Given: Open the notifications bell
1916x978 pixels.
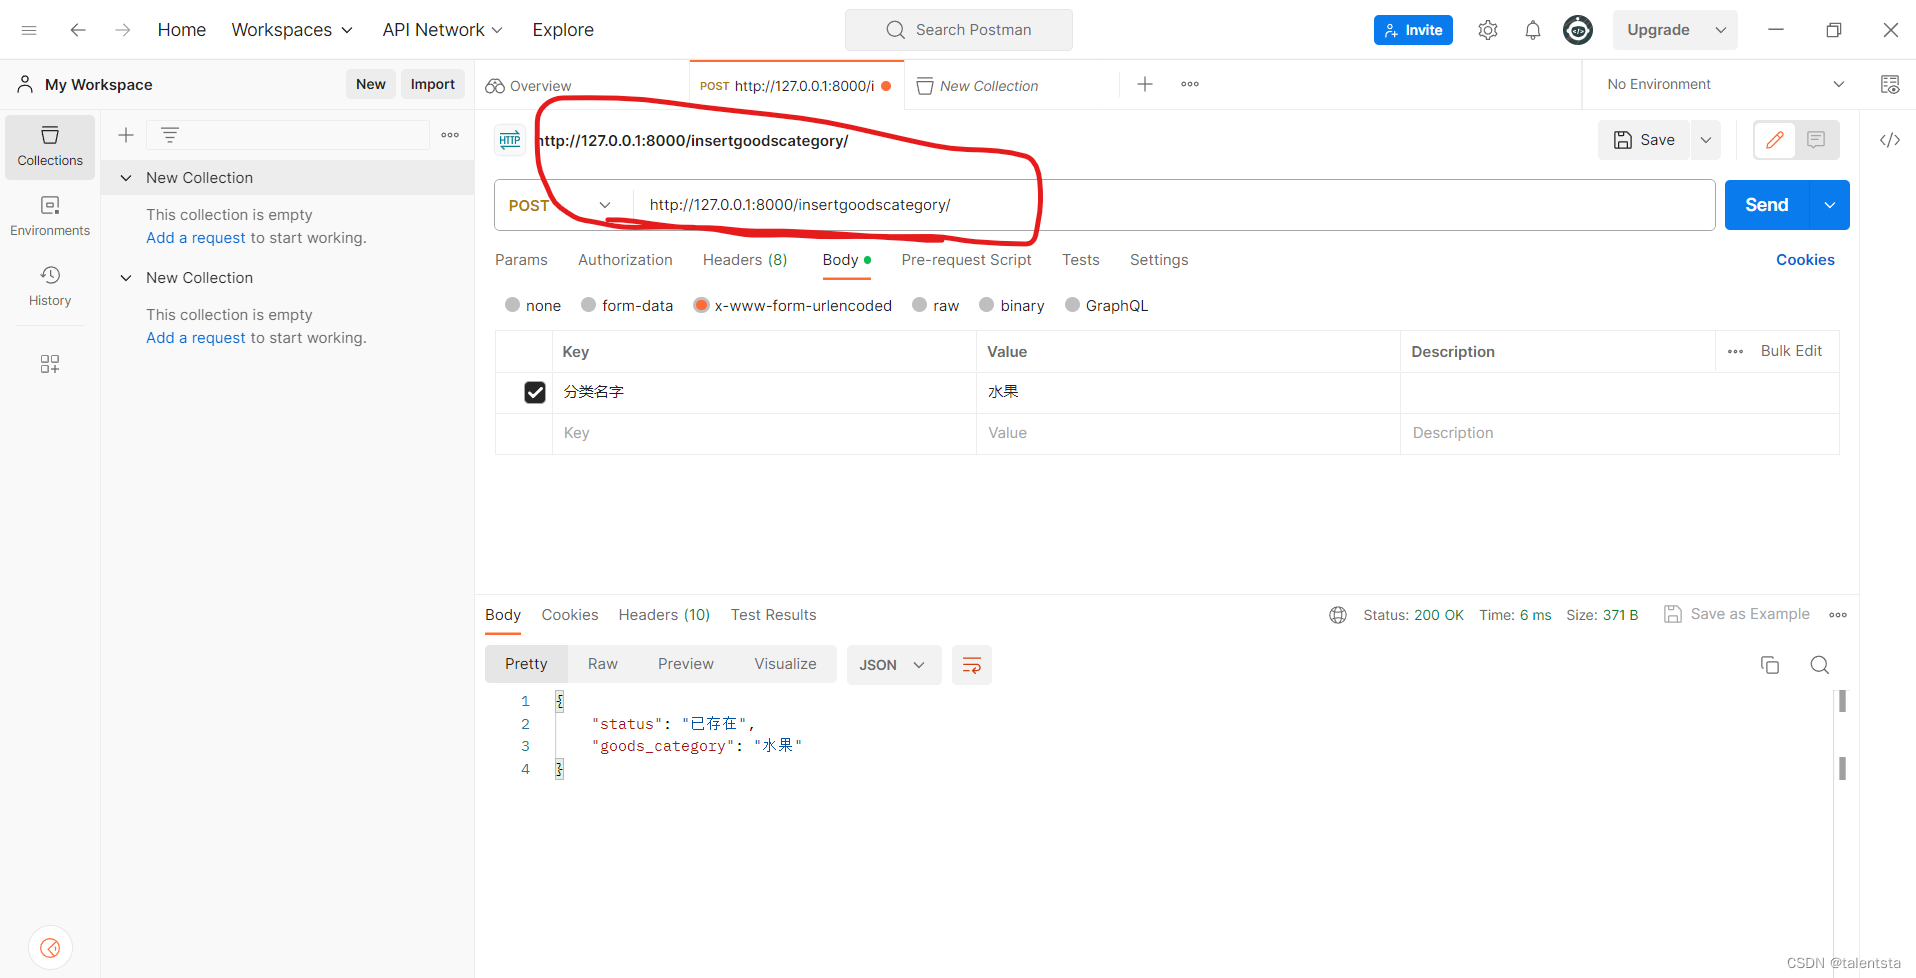Looking at the screenshot, I should coord(1532,29).
